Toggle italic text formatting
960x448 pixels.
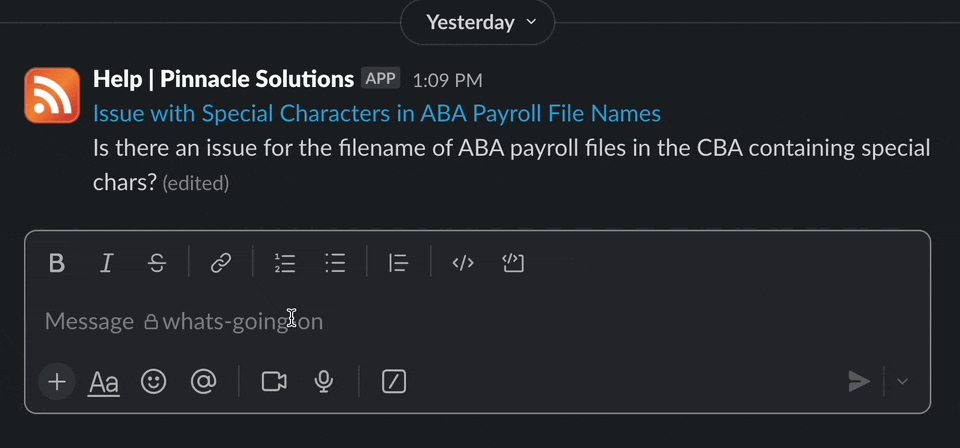tap(107, 263)
